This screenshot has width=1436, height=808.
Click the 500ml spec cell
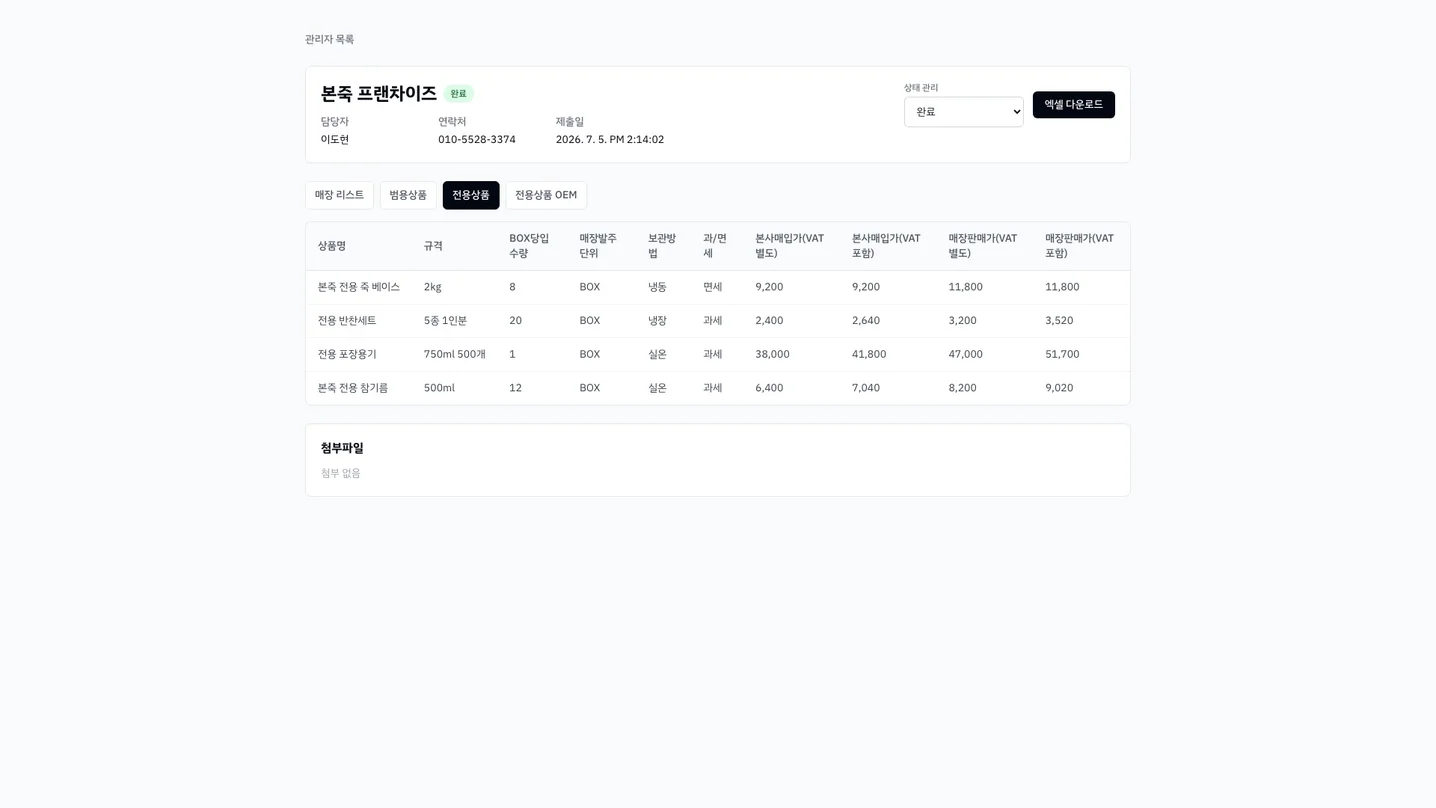pos(439,388)
